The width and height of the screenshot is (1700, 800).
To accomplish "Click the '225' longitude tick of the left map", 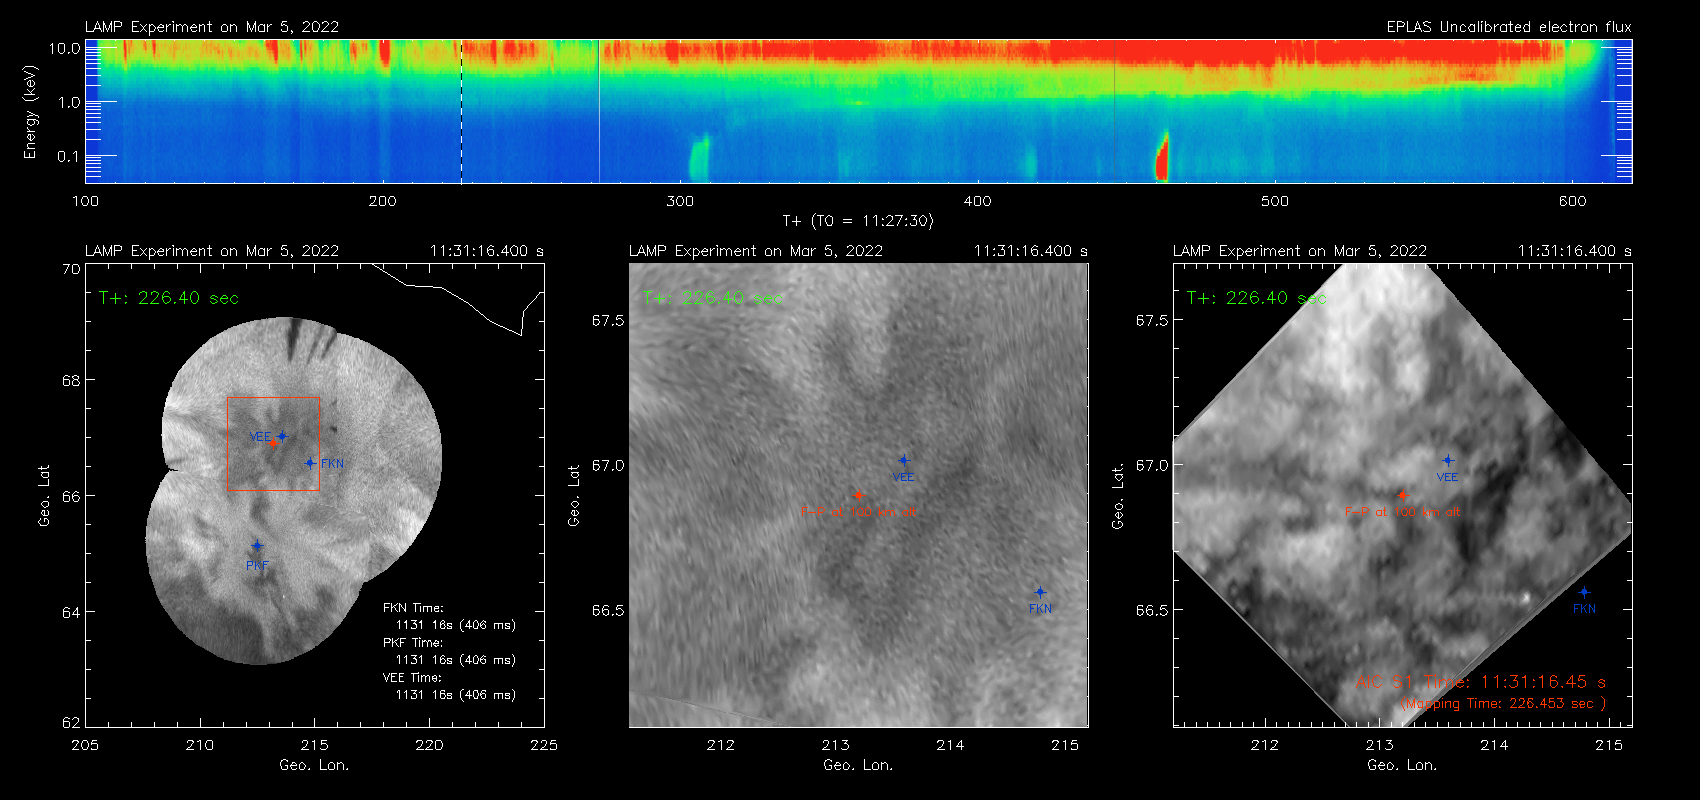I will pyautogui.click(x=544, y=745).
